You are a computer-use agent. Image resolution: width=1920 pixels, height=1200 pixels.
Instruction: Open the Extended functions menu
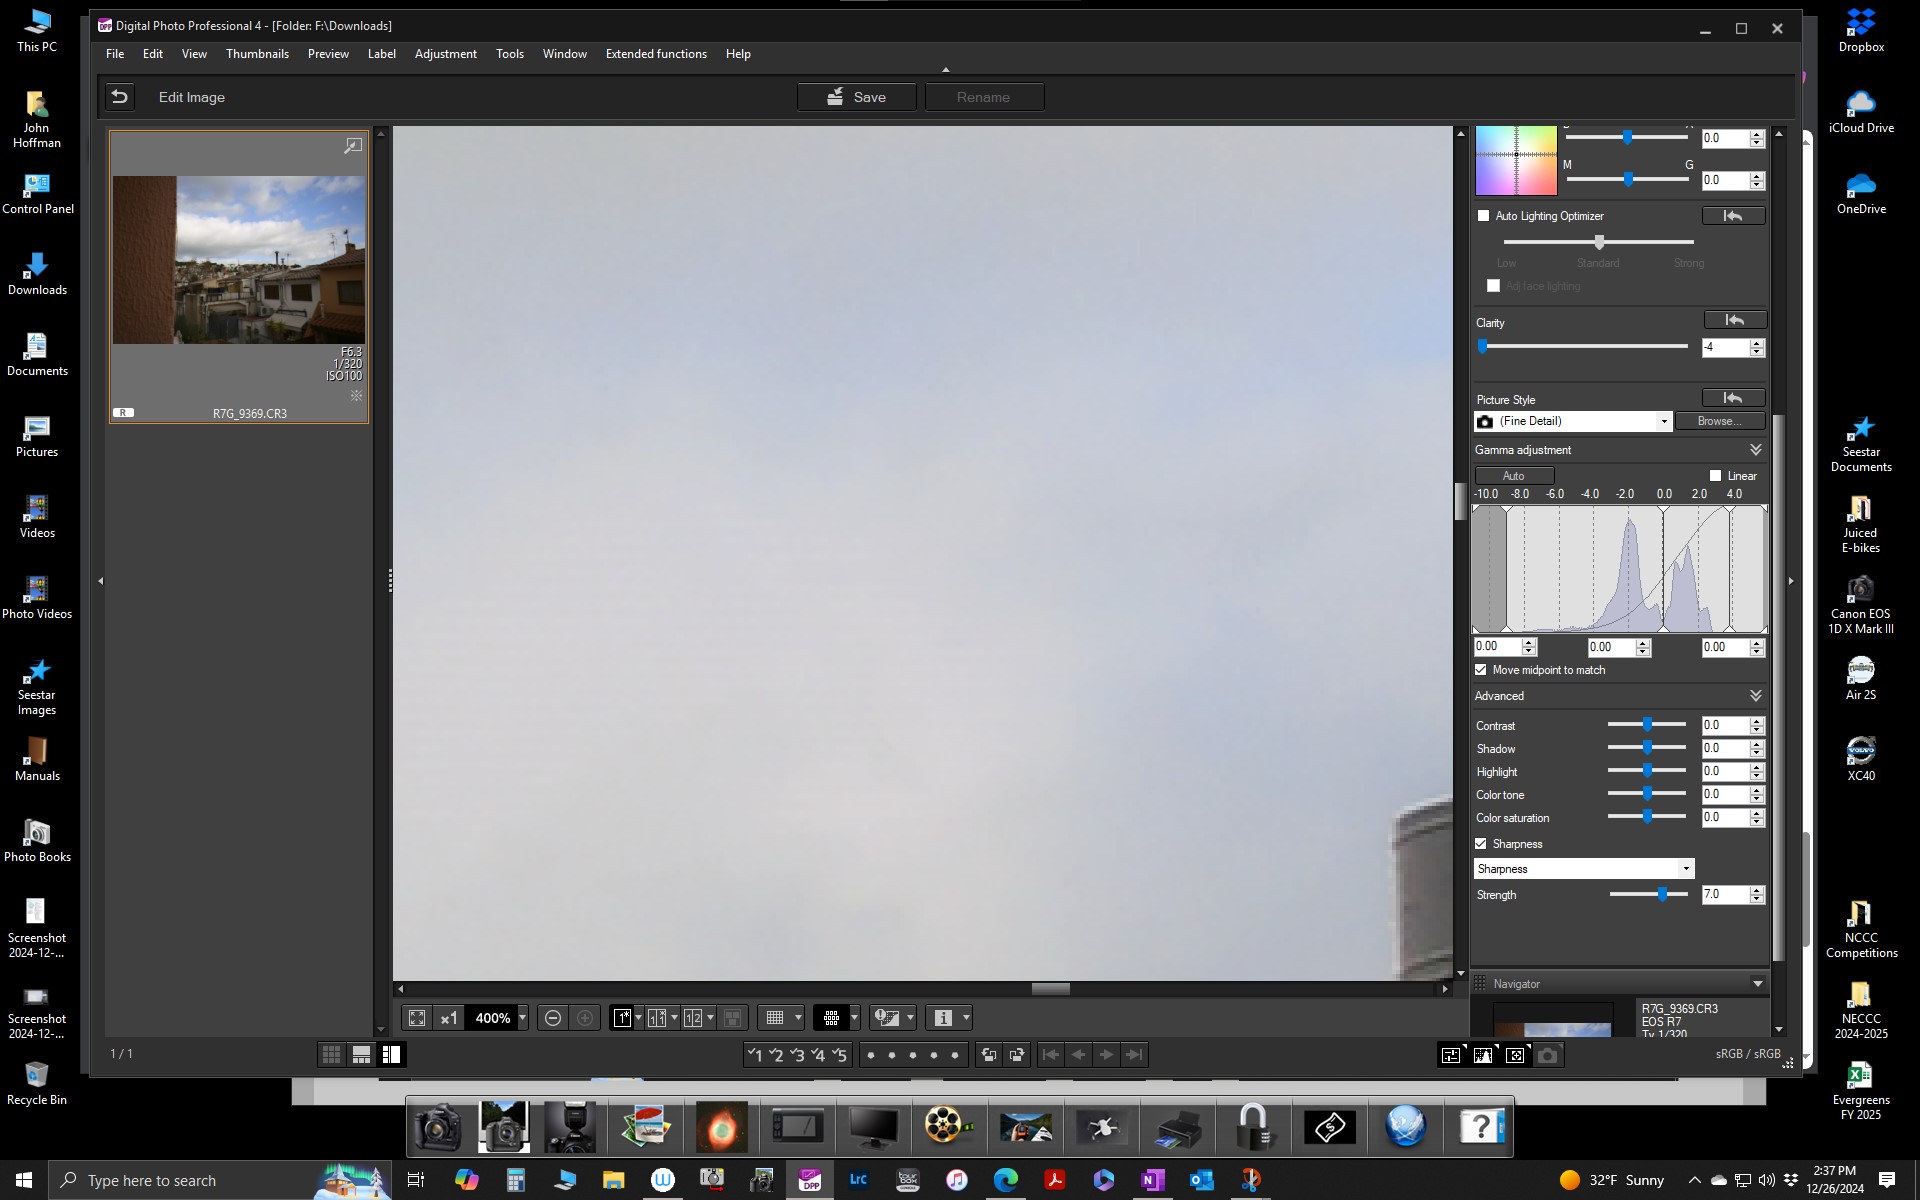click(x=656, y=53)
